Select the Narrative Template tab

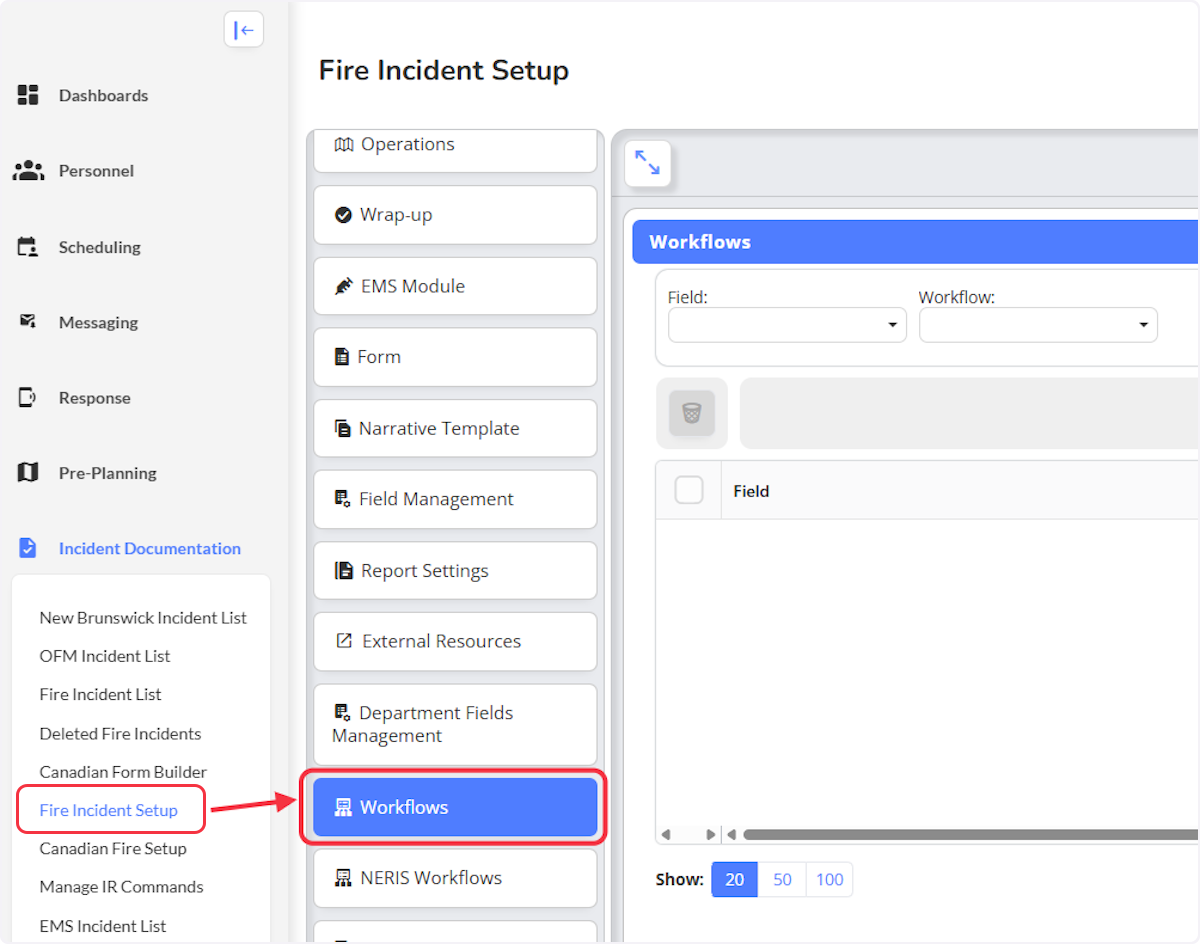pos(455,428)
